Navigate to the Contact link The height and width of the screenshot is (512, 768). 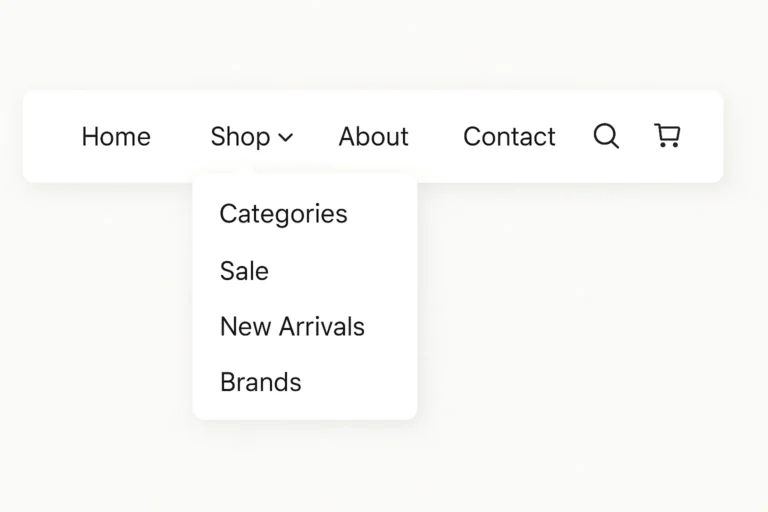pyautogui.click(x=509, y=137)
